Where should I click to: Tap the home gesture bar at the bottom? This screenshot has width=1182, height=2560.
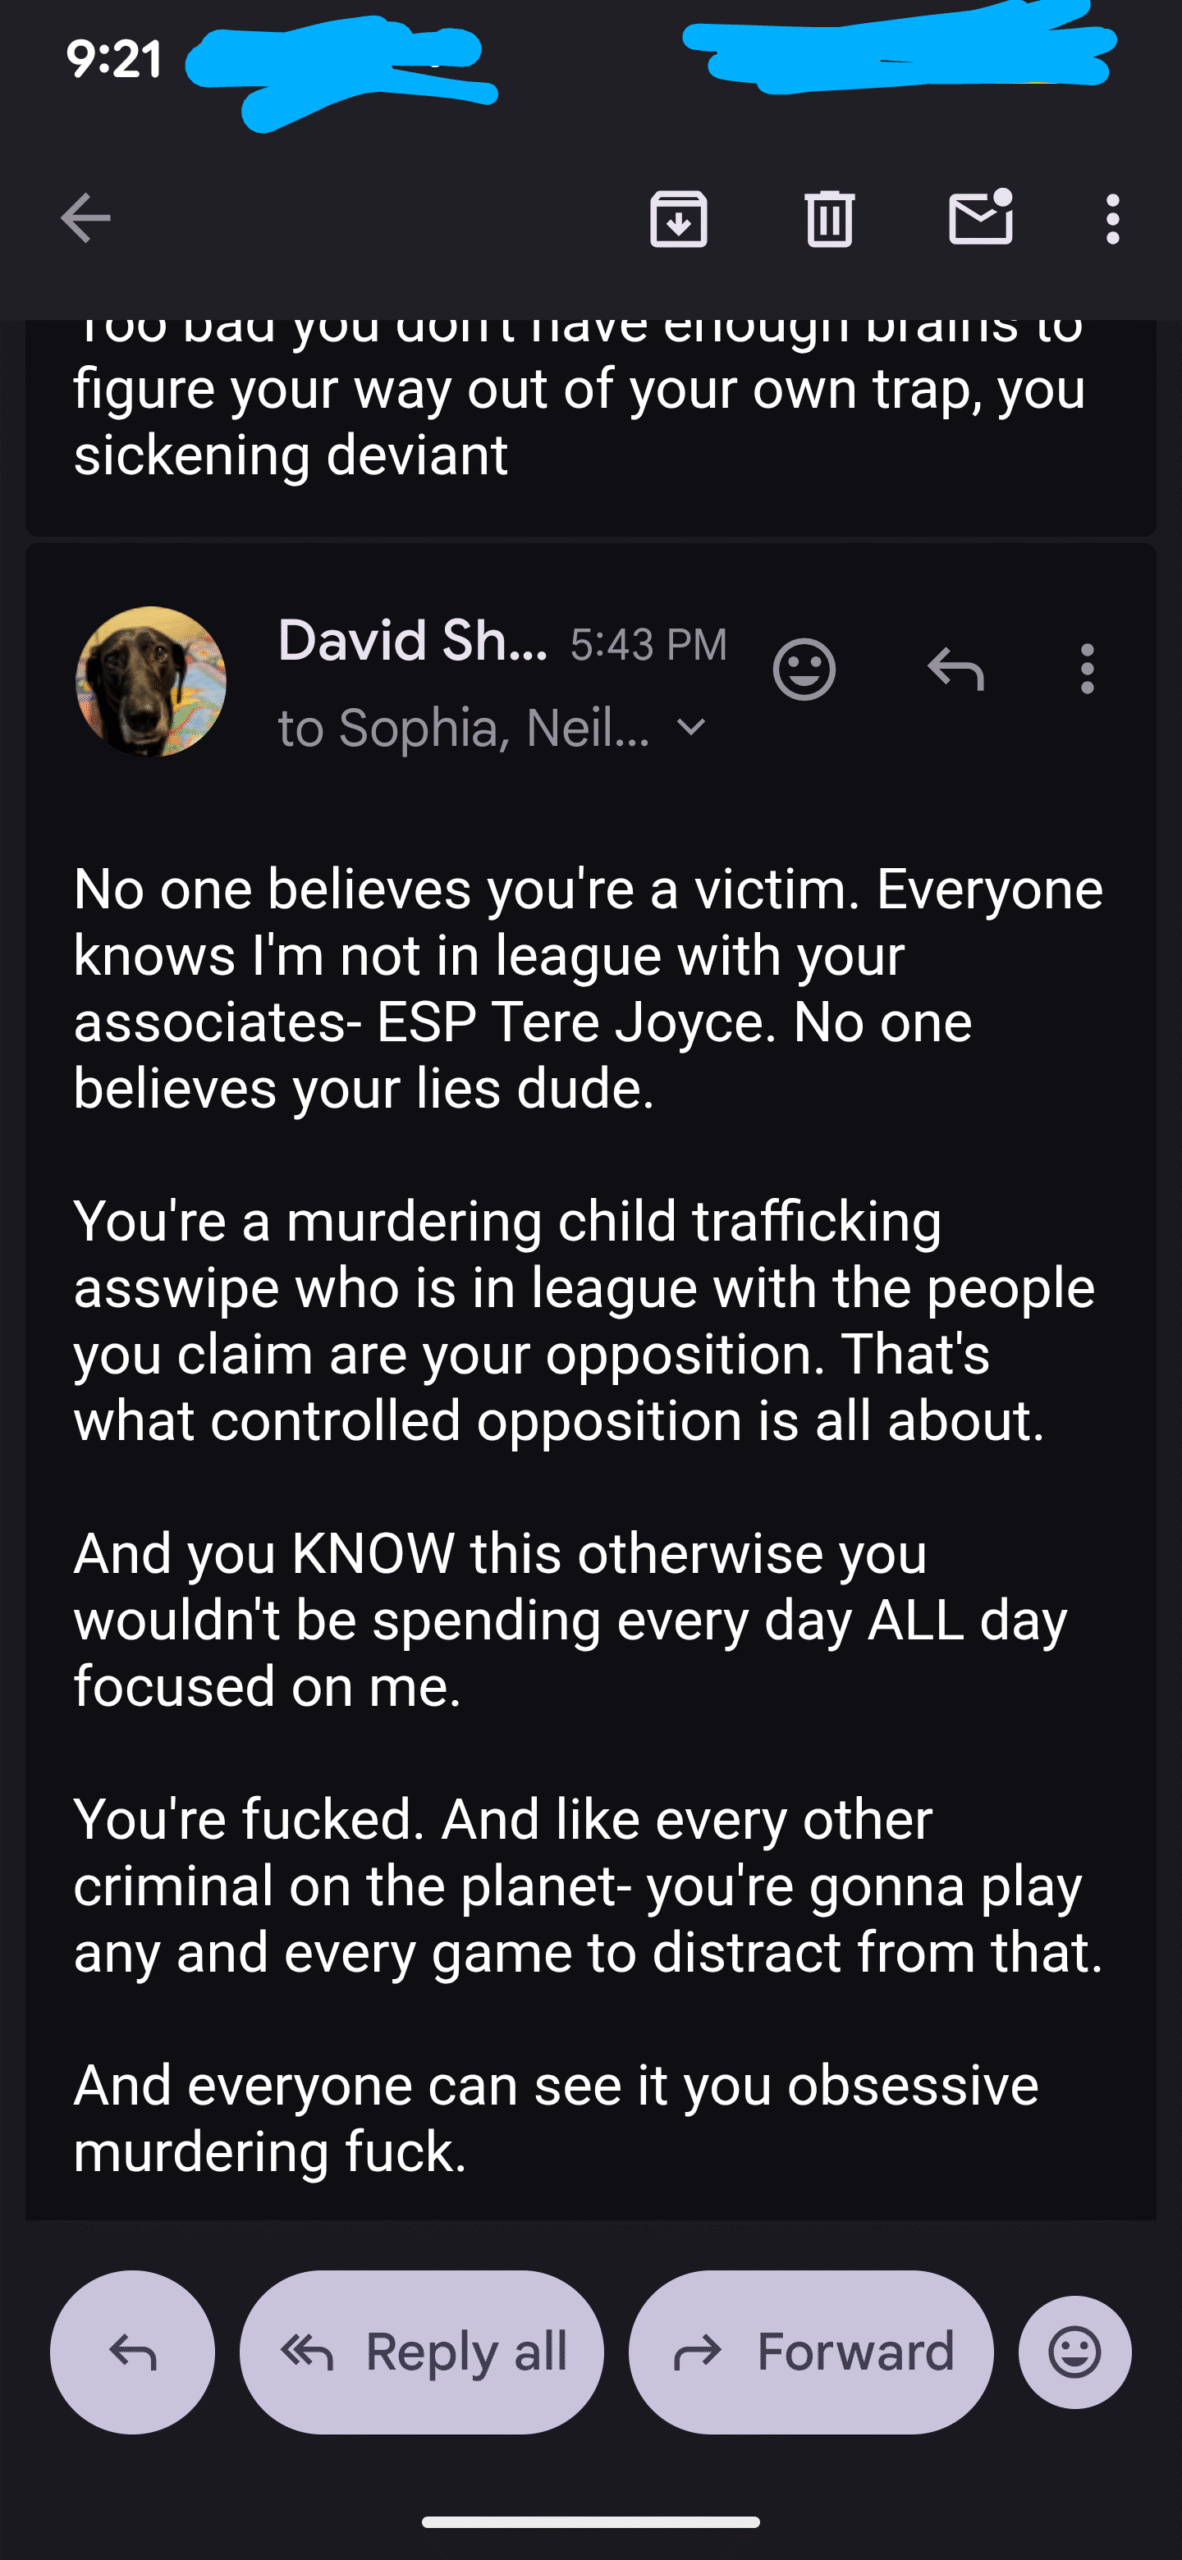[x=591, y=2522]
